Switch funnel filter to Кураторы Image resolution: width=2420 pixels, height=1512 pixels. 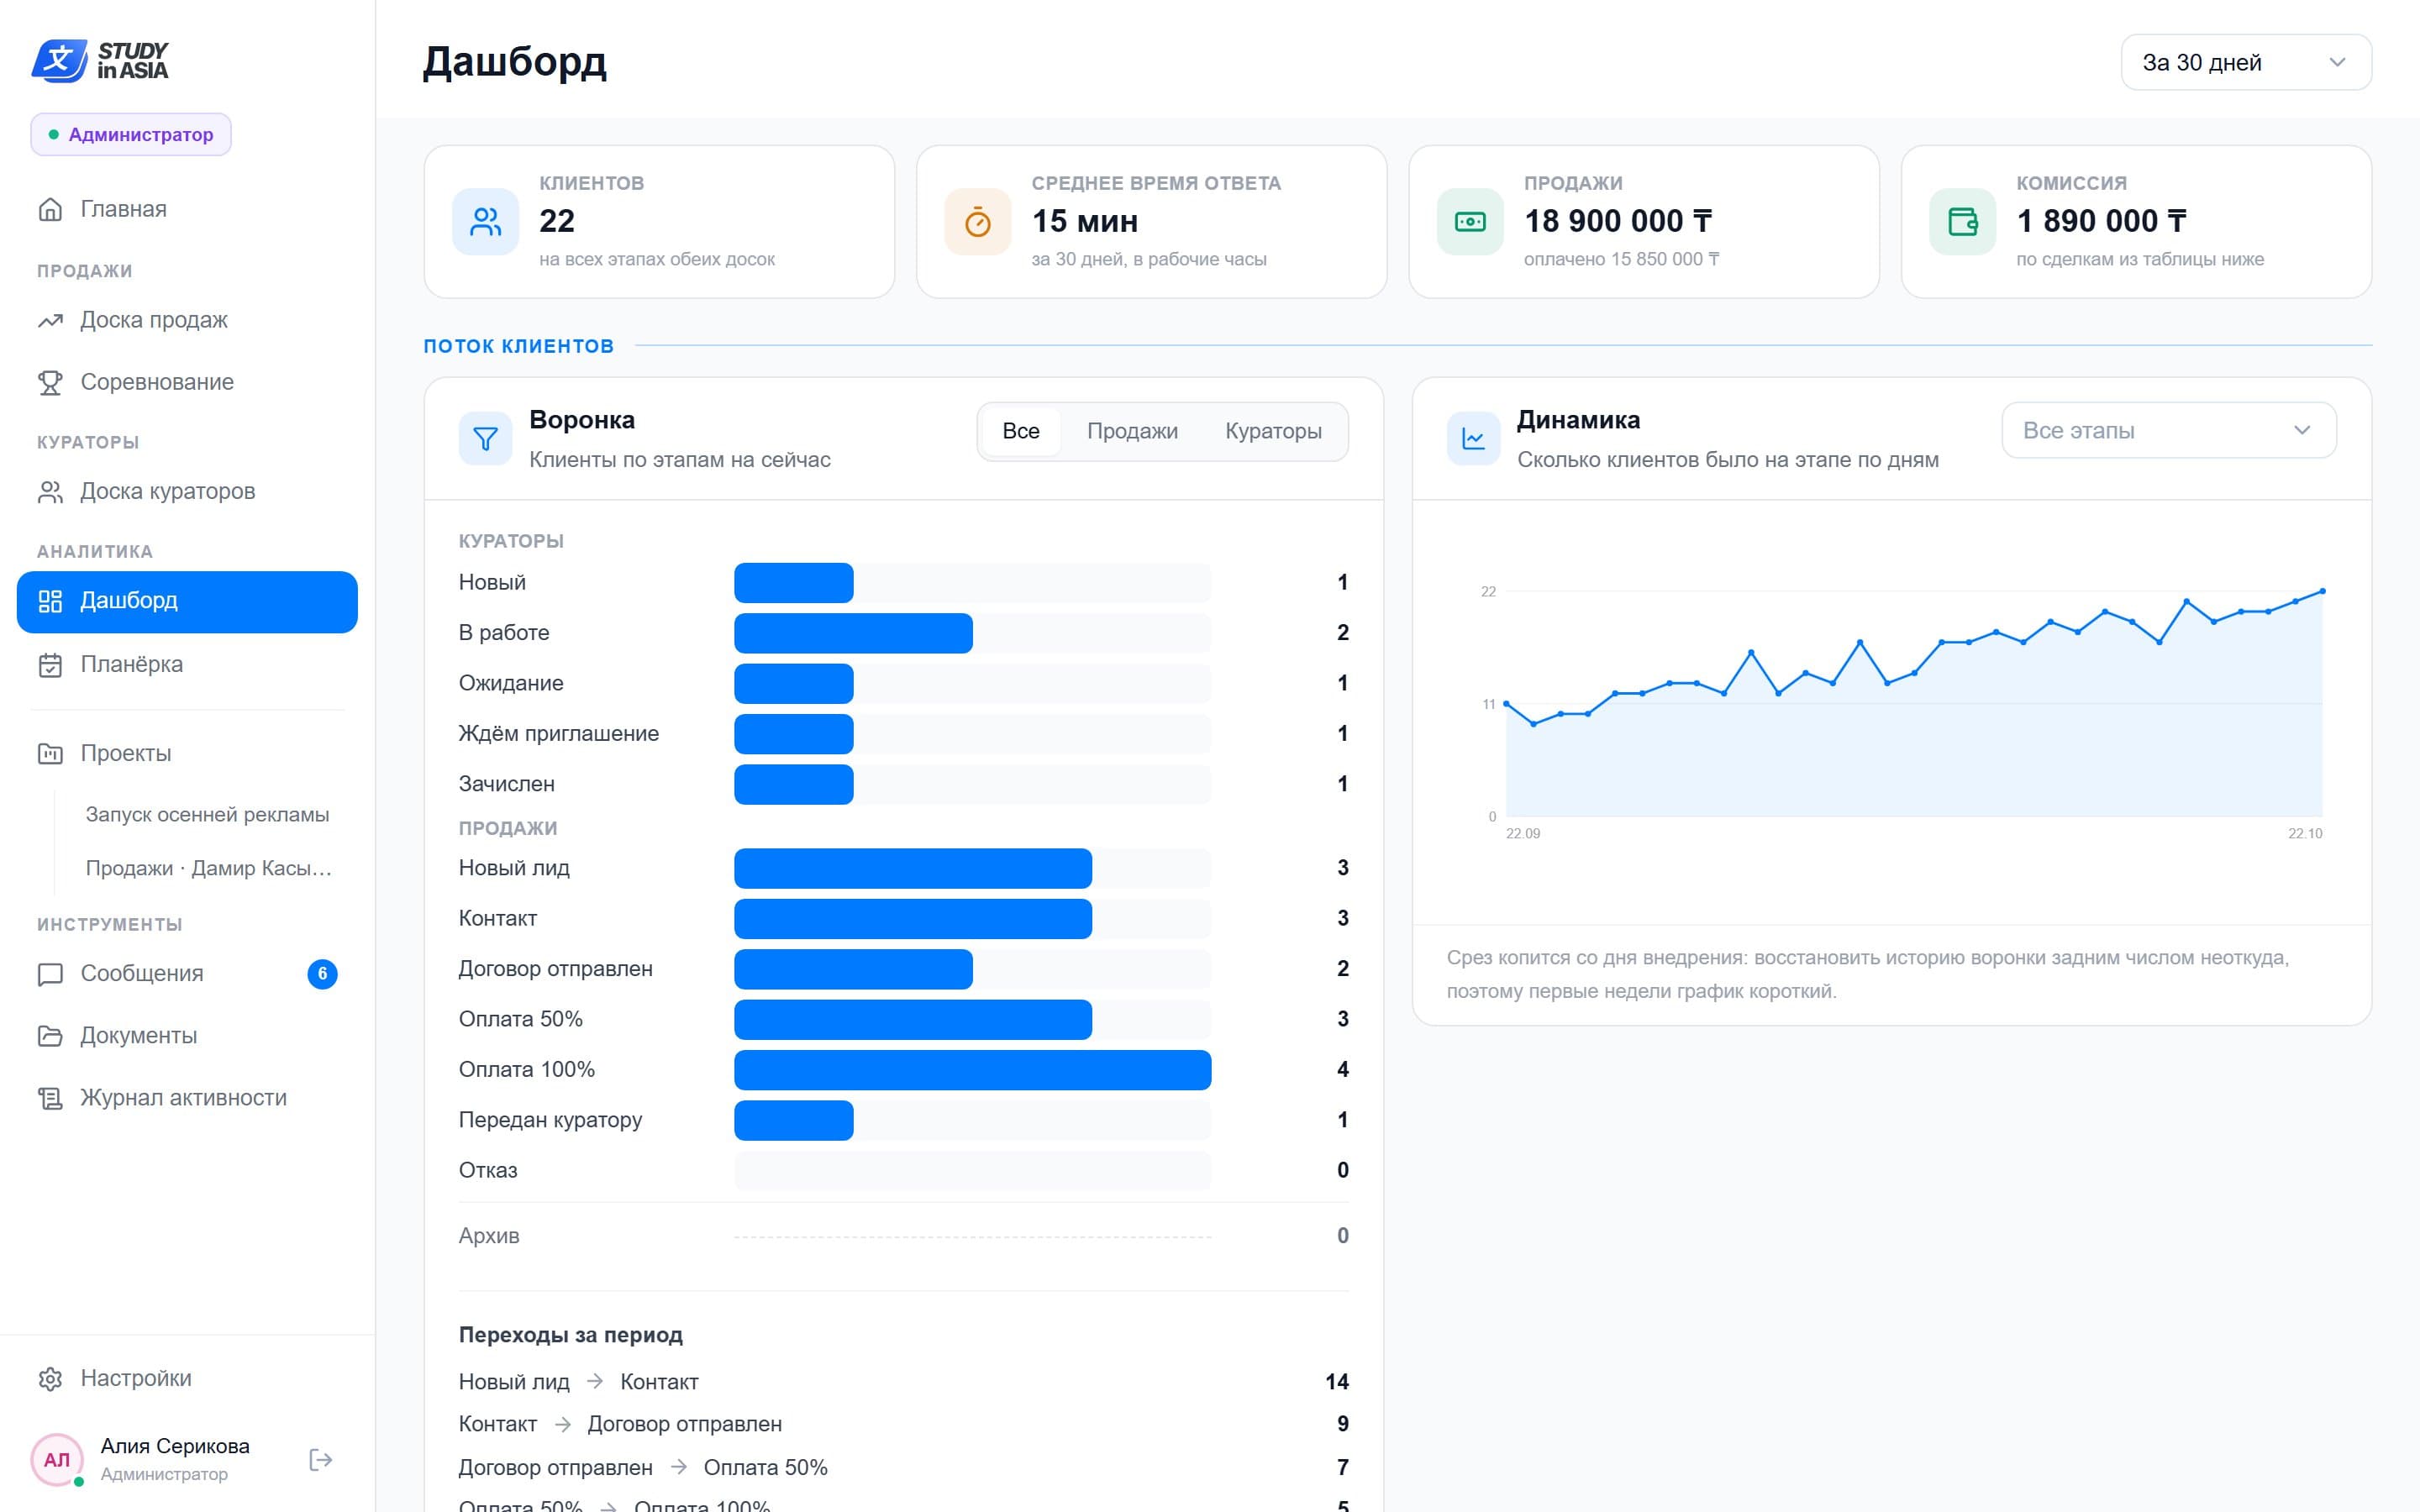[1273, 431]
